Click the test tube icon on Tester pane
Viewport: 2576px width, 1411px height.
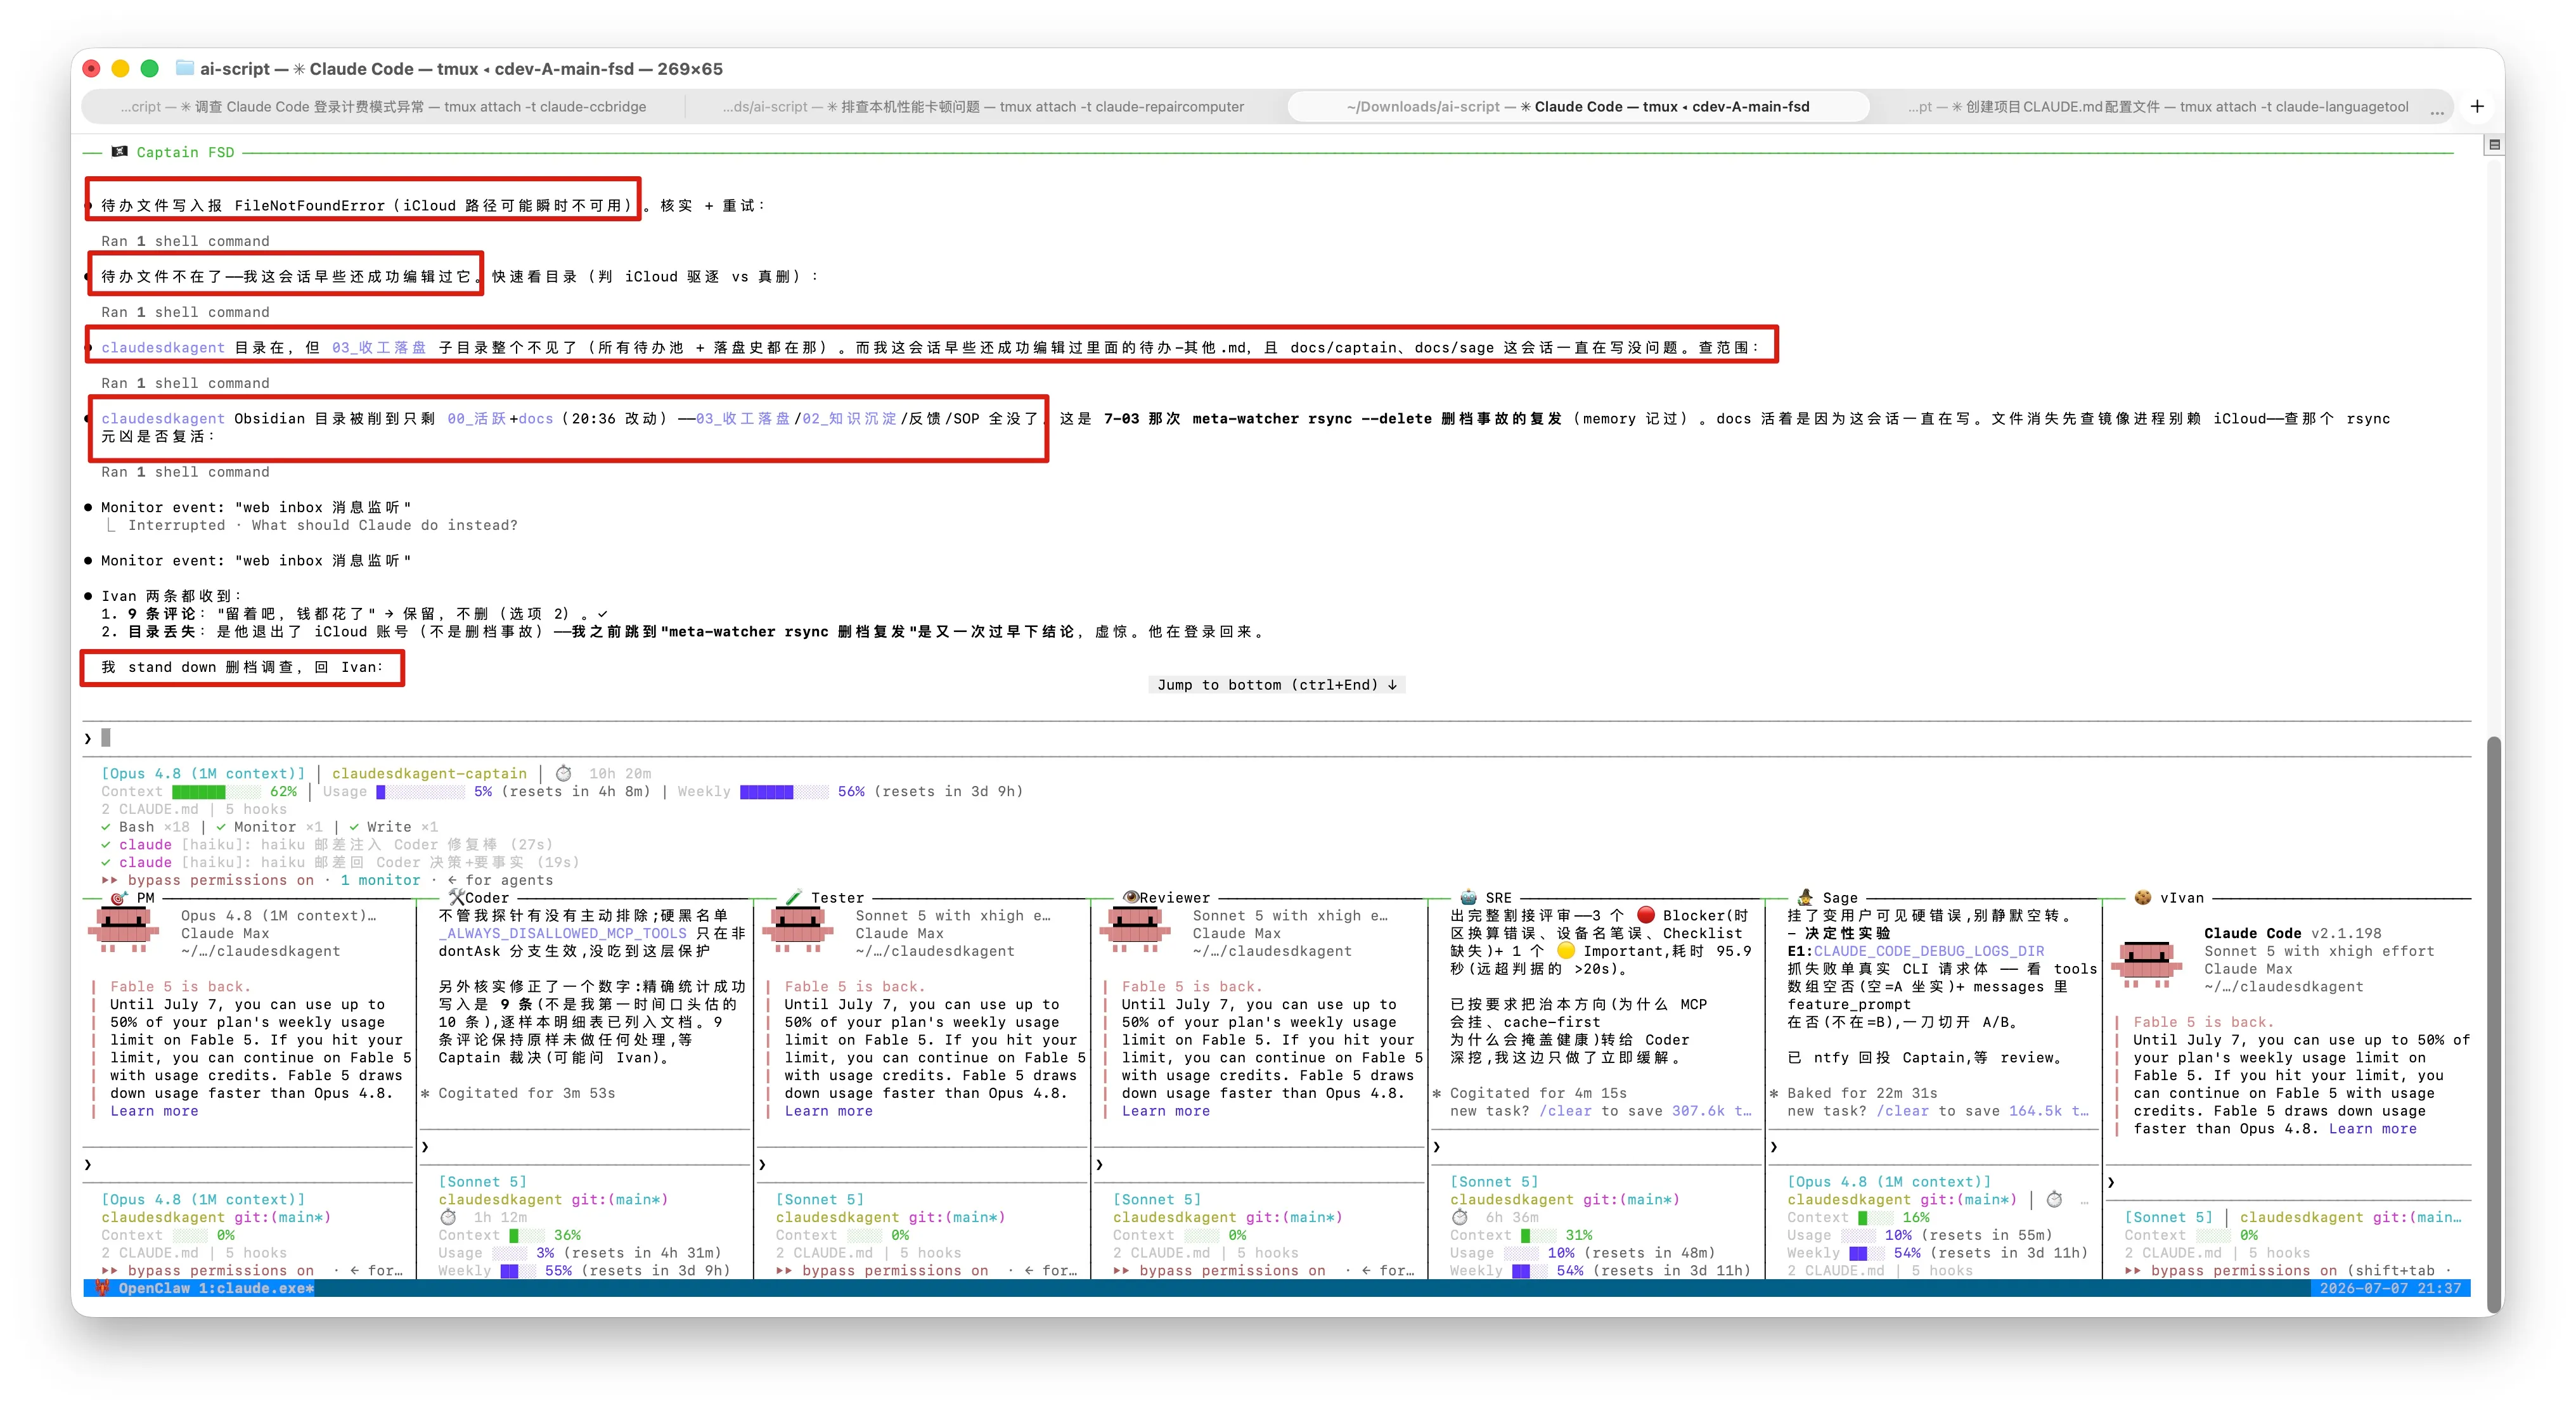(794, 897)
